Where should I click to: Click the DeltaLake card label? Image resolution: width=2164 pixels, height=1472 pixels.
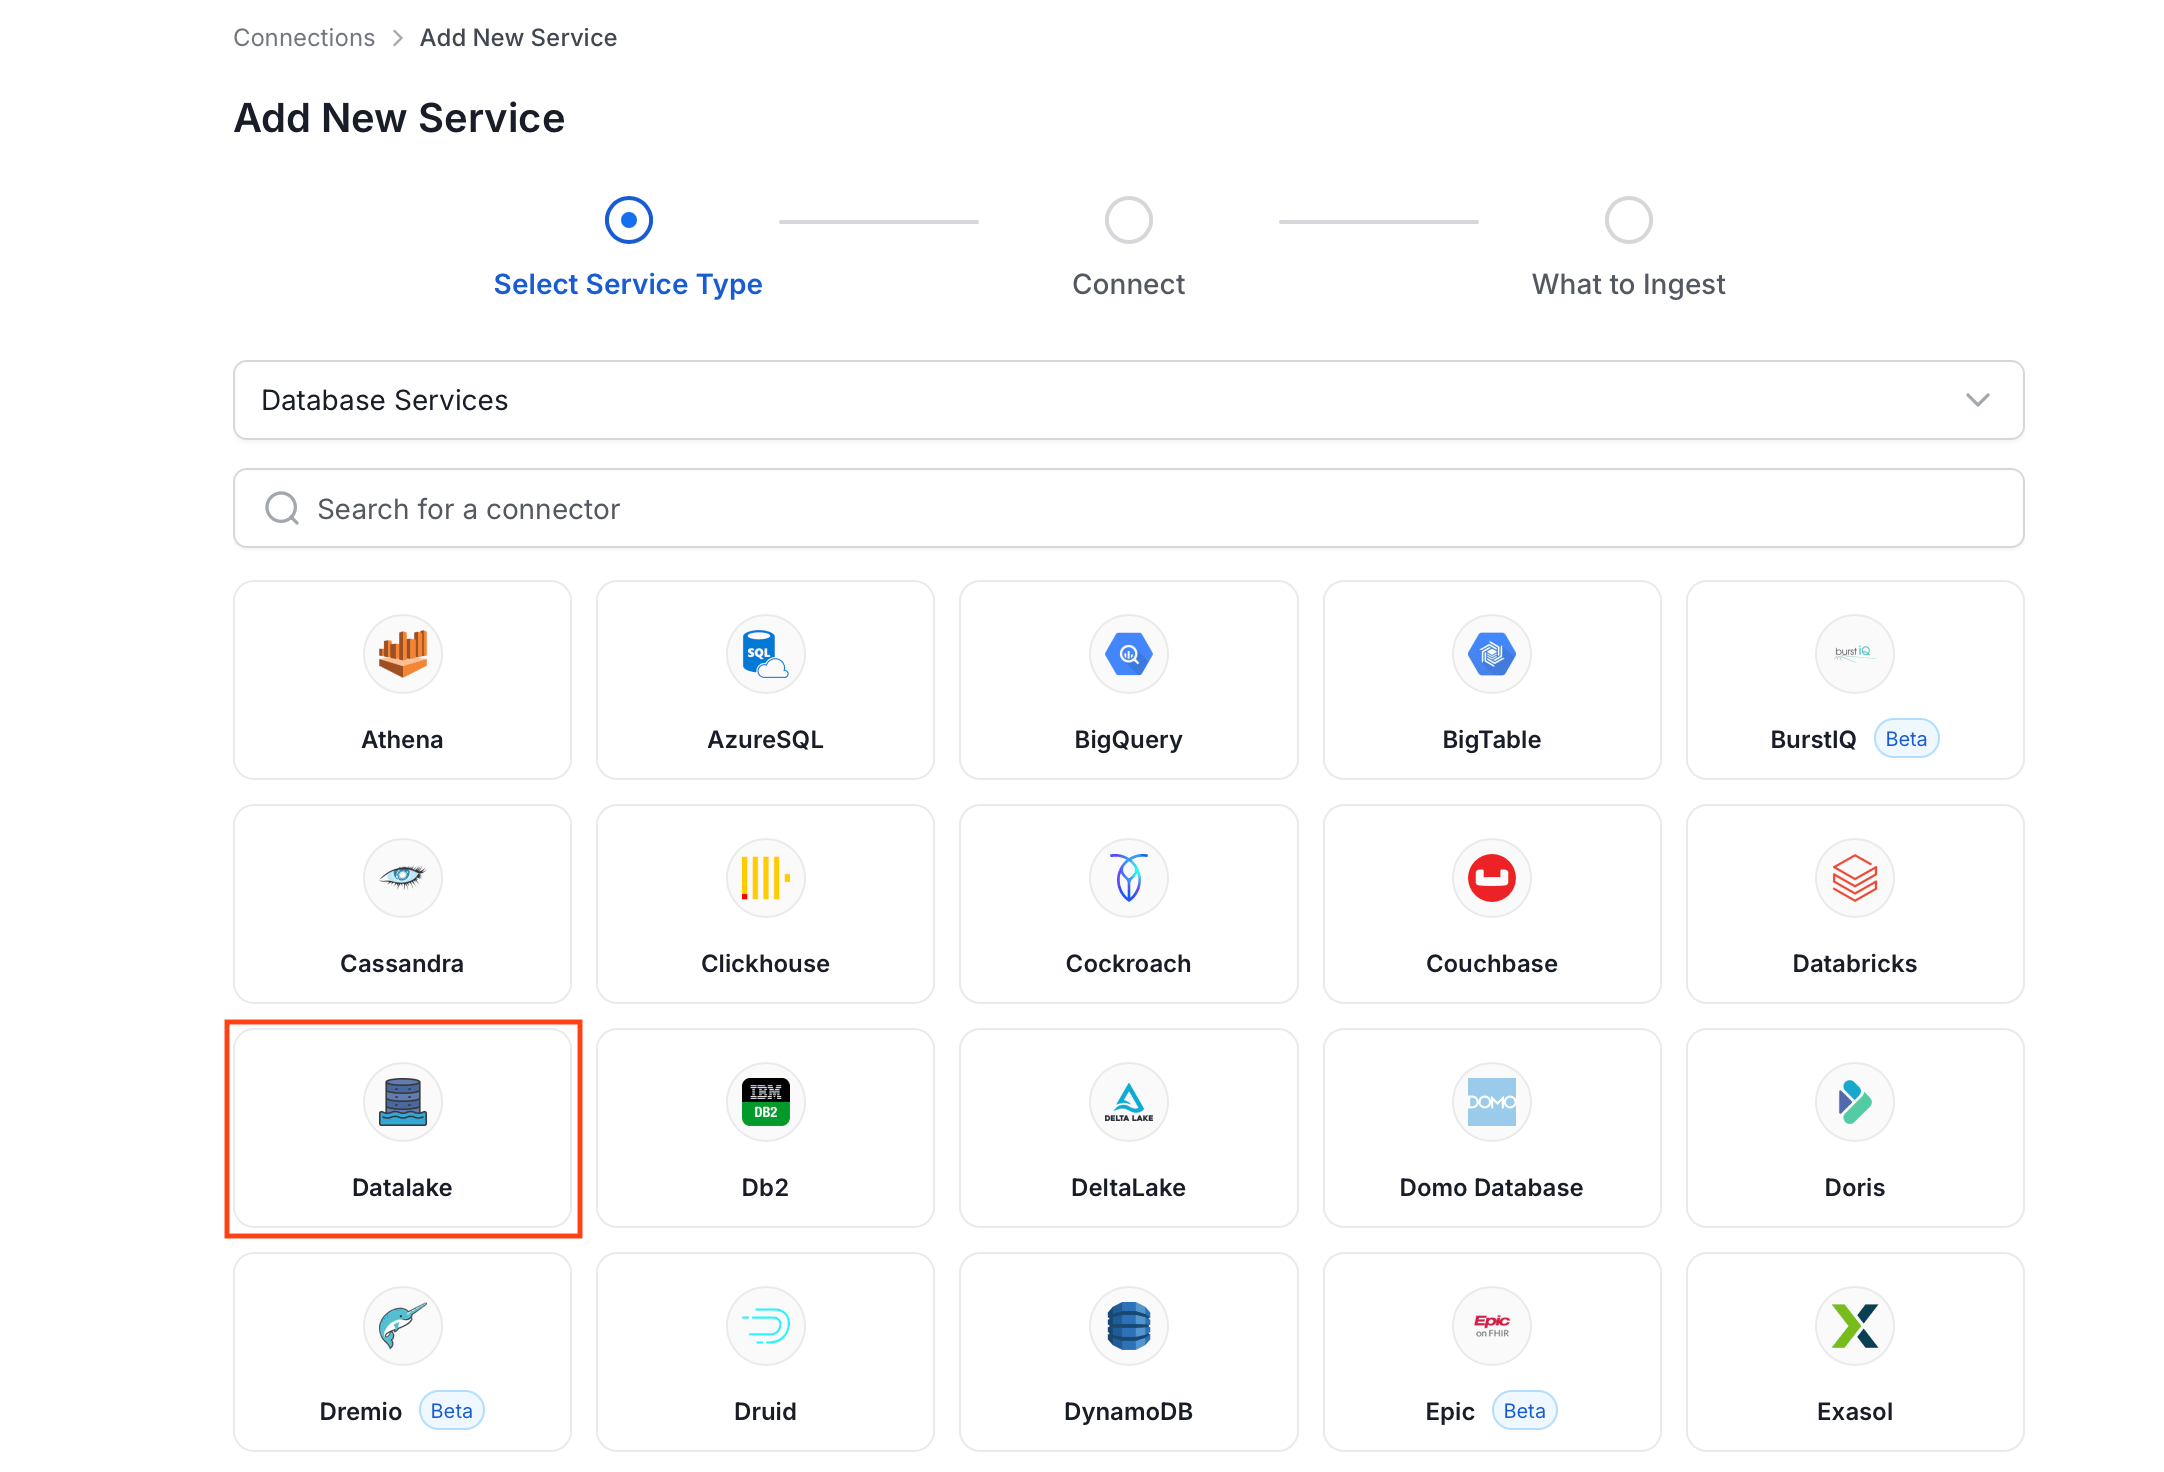(x=1128, y=1187)
